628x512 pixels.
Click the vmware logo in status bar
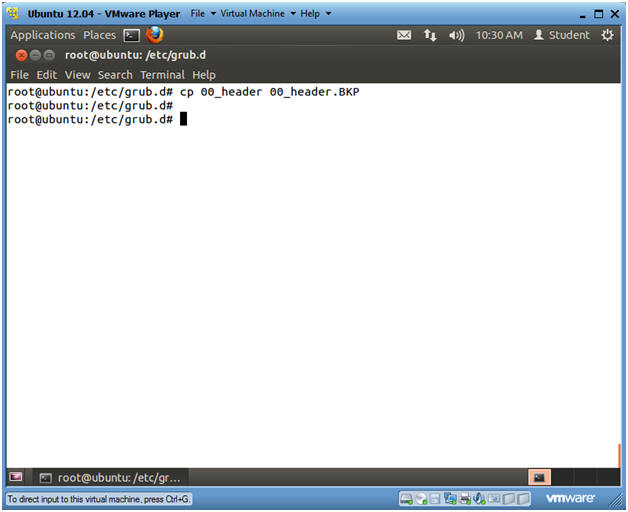570,498
